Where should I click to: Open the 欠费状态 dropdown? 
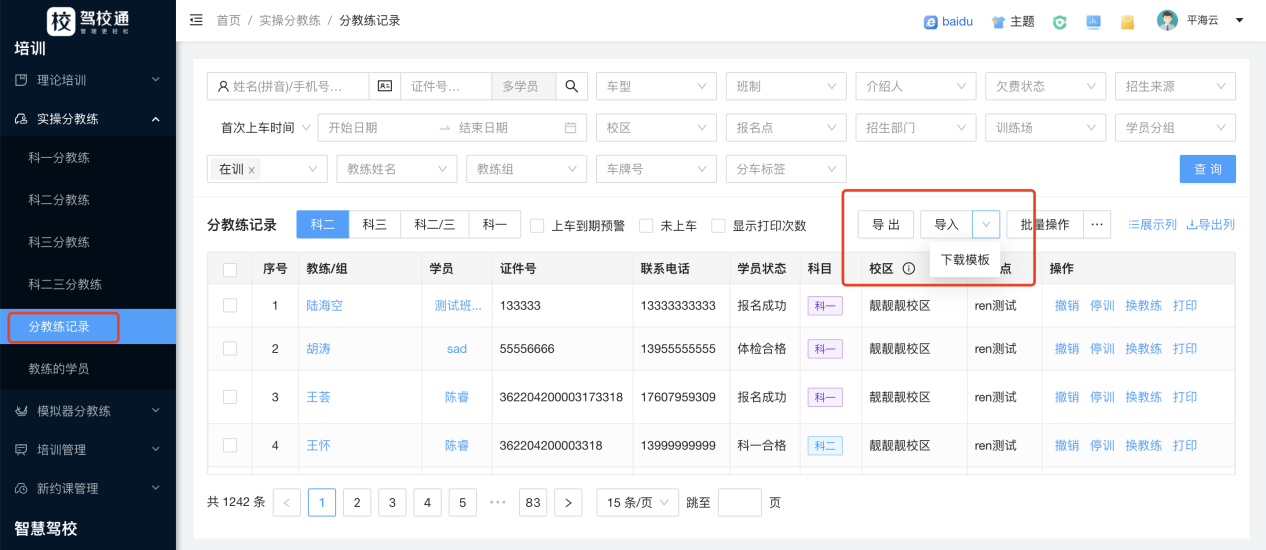coord(1046,86)
